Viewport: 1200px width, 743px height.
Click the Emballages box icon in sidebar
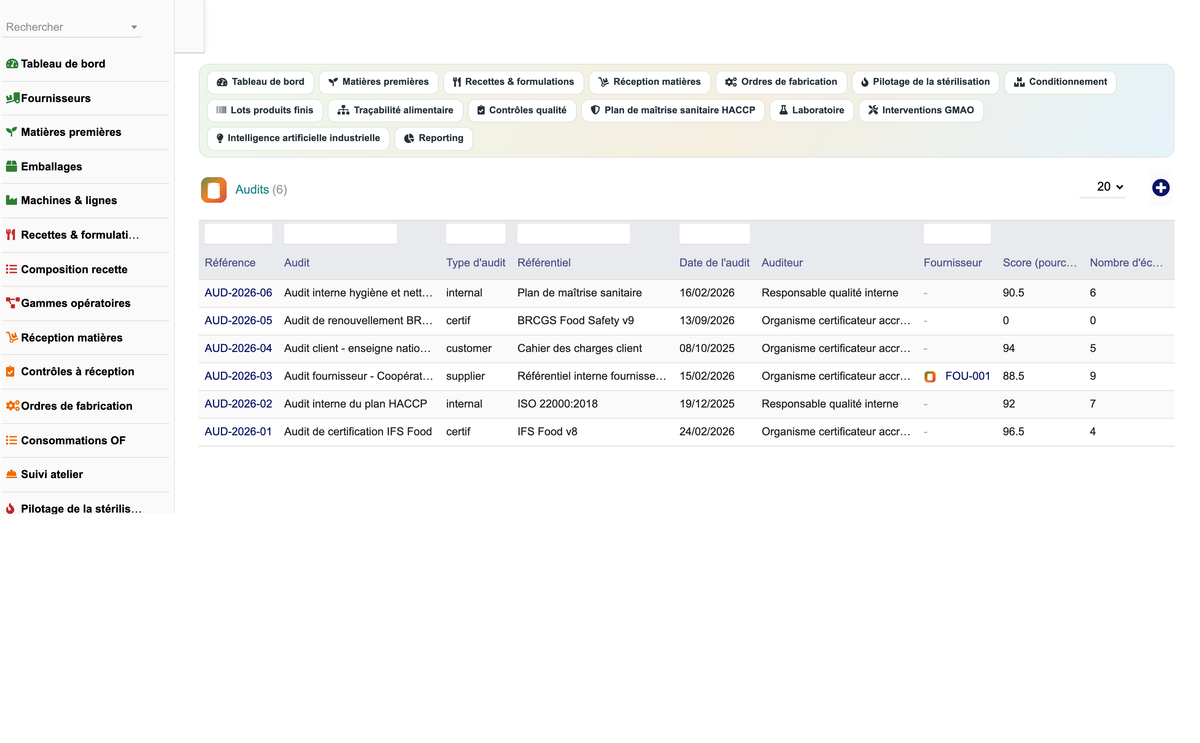[12, 166]
